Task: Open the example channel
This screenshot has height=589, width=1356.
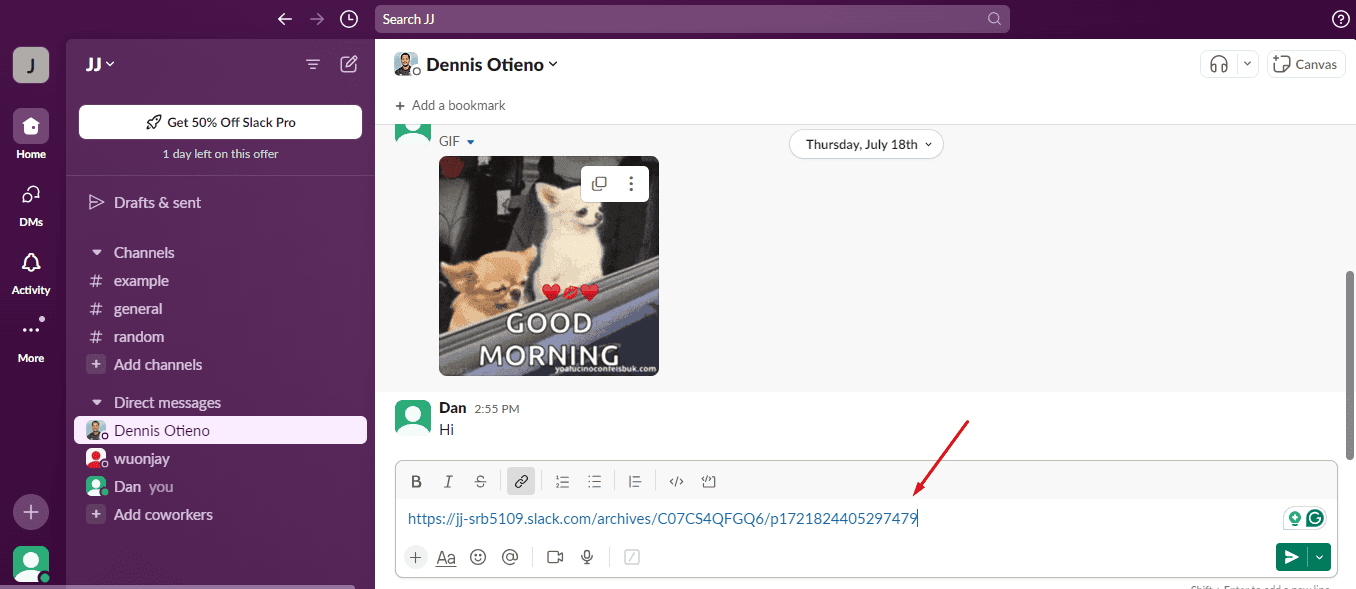Action: [141, 281]
